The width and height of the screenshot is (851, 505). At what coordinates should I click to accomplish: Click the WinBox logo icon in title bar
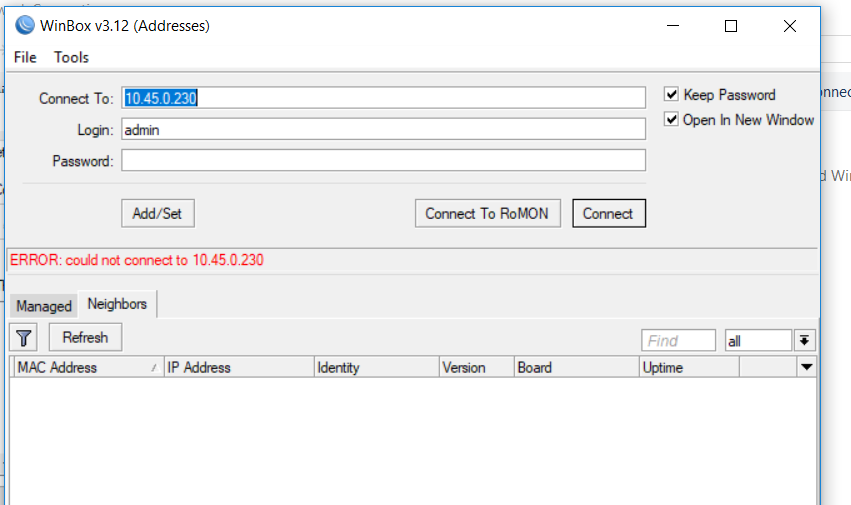click(24, 26)
